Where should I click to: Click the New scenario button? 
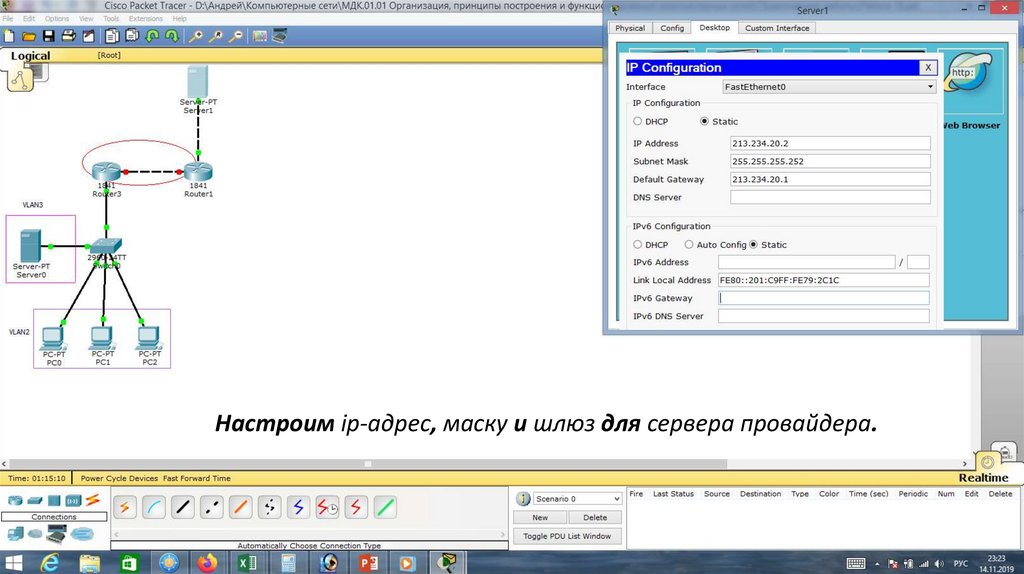pos(540,517)
